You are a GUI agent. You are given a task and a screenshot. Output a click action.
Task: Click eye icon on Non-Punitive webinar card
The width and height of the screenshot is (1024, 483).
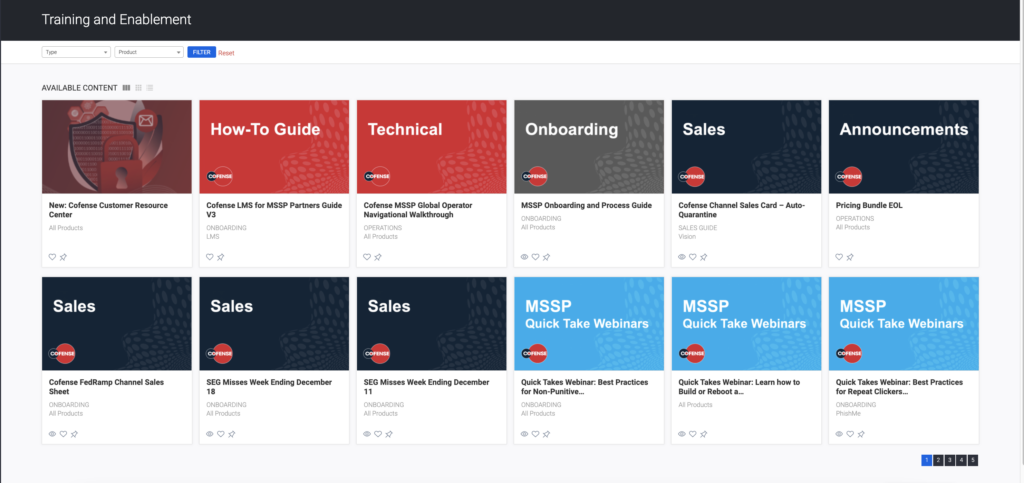click(x=524, y=434)
